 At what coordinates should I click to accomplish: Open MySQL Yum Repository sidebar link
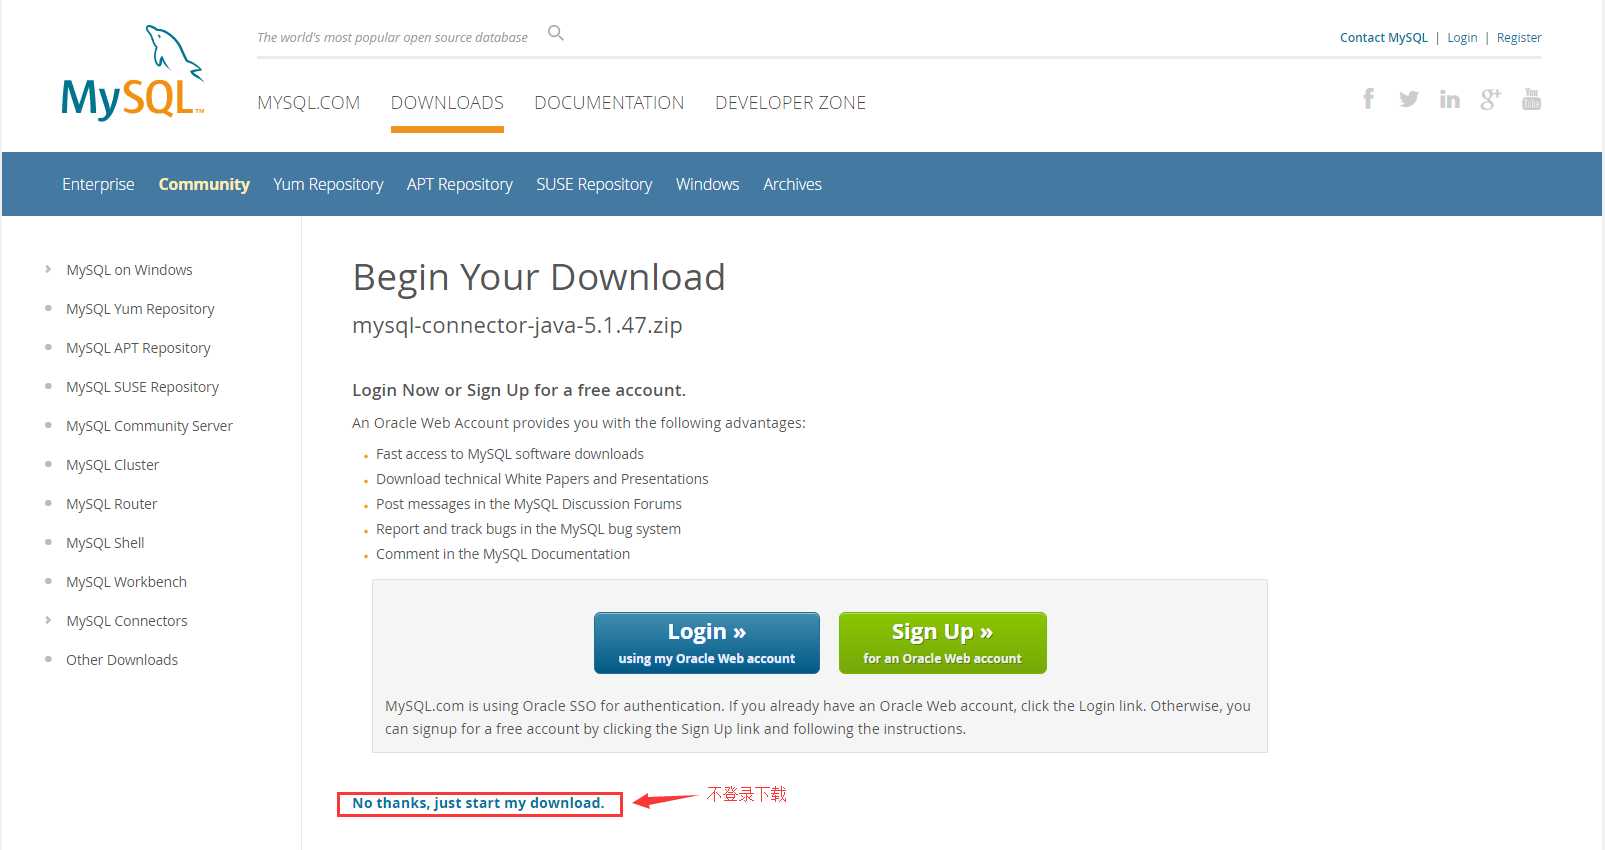pos(140,309)
